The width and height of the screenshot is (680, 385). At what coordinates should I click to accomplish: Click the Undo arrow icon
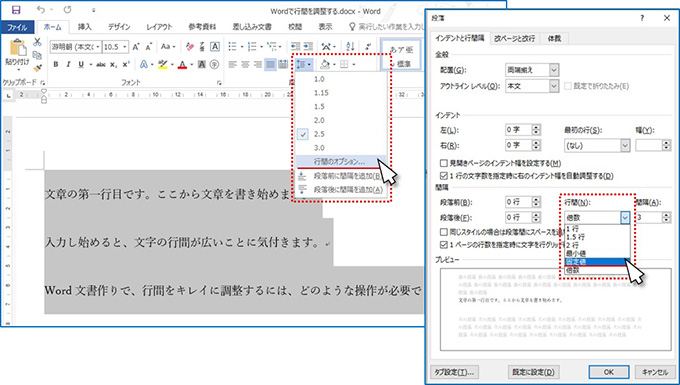(x=41, y=10)
